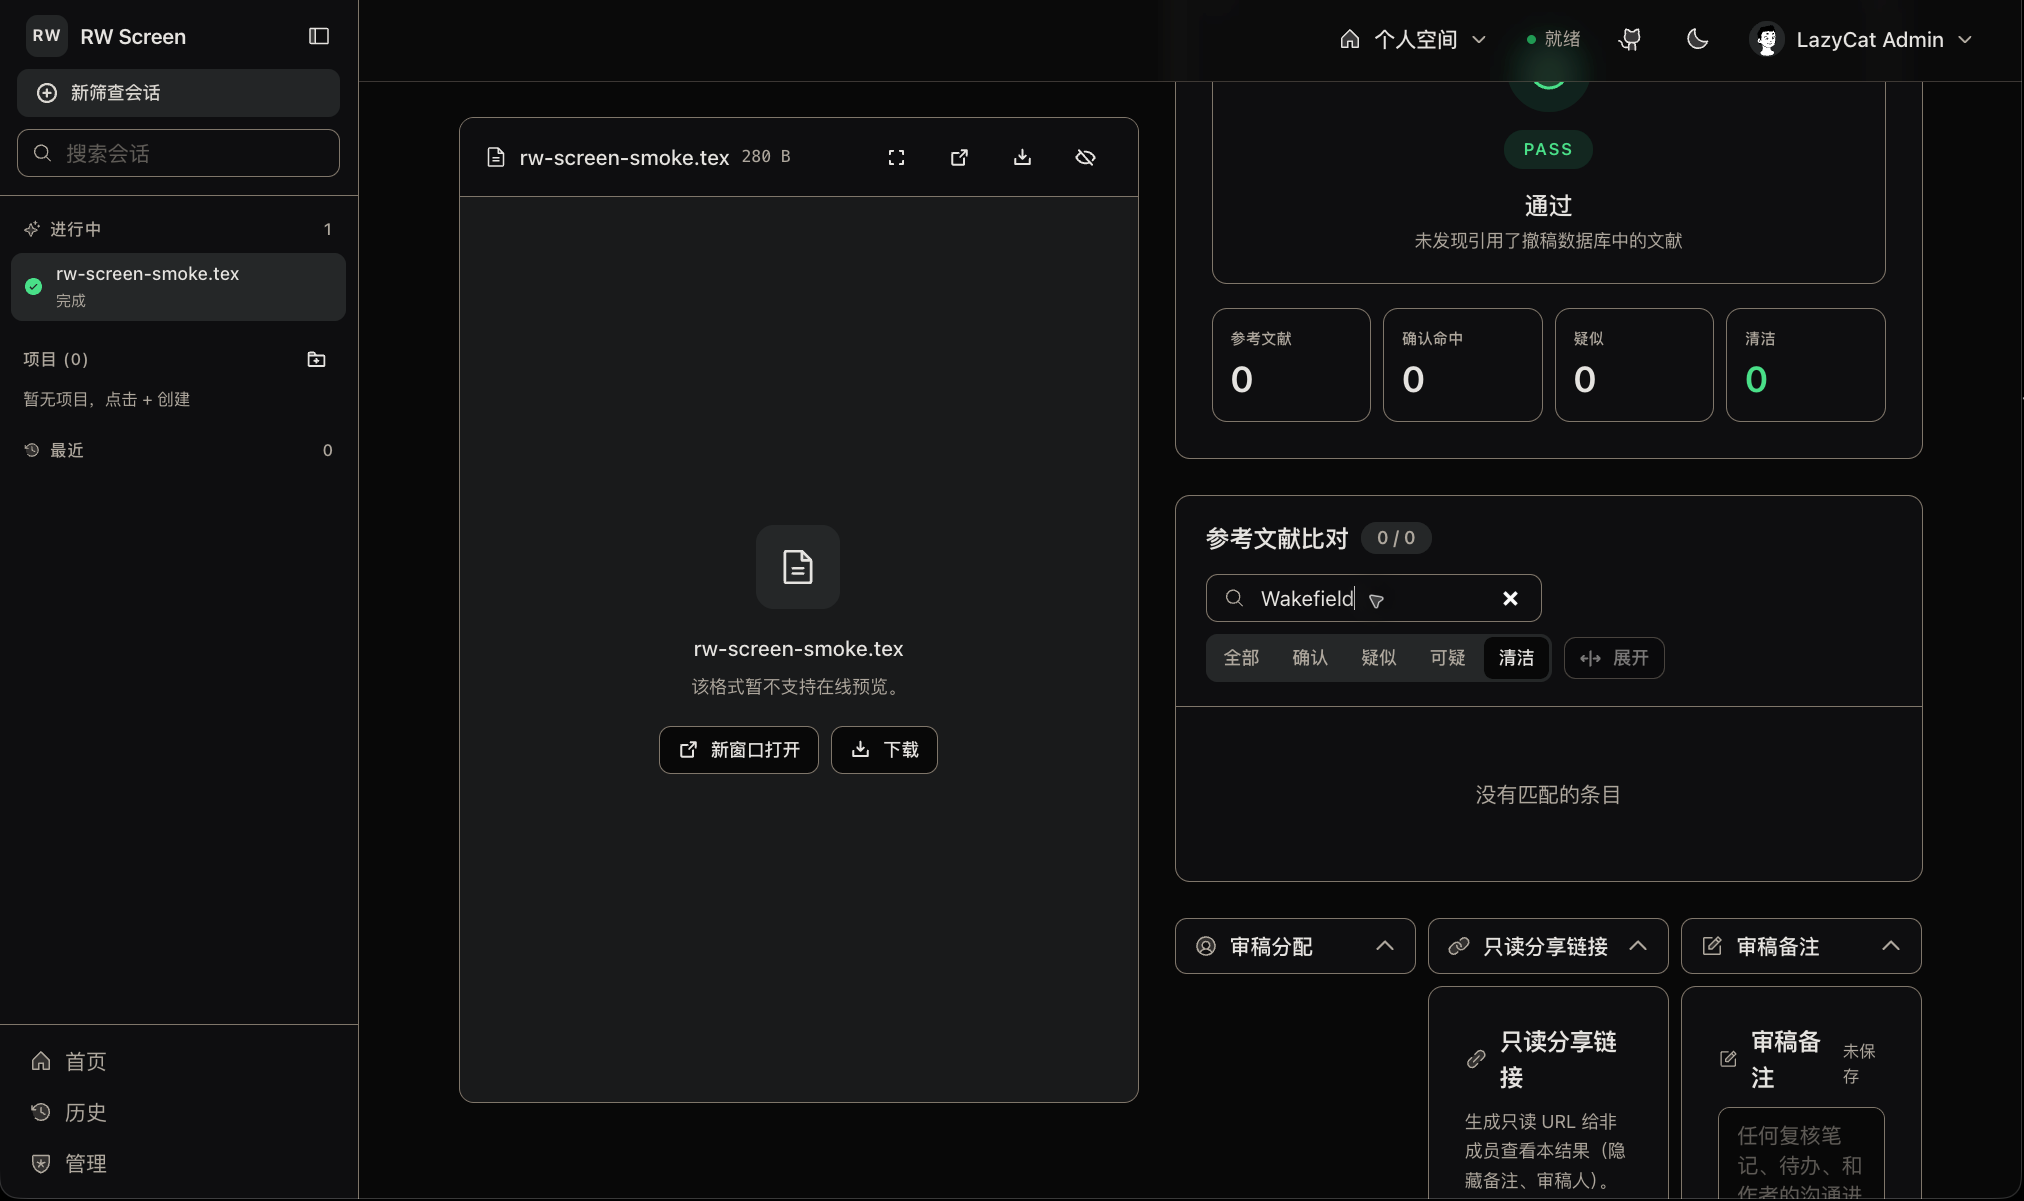Click the admin shield icon in sidebar
The width and height of the screenshot is (2024, 1201).
(41, 1163)
